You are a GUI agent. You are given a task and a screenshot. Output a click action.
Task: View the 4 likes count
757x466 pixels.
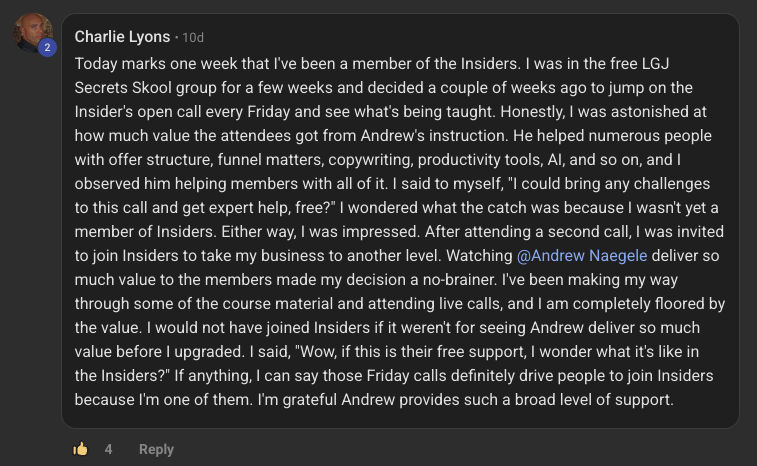pyautogui.click(x=108, y=449)
